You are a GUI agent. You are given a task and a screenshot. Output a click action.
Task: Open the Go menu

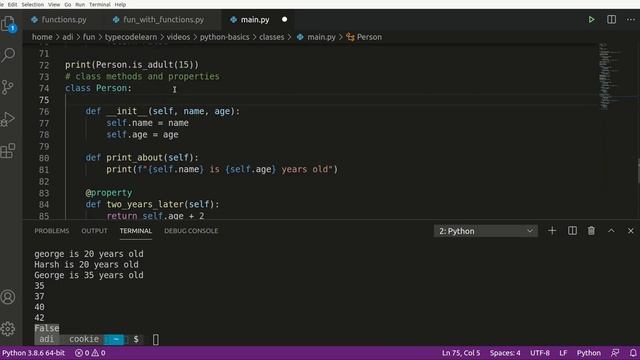68,4
